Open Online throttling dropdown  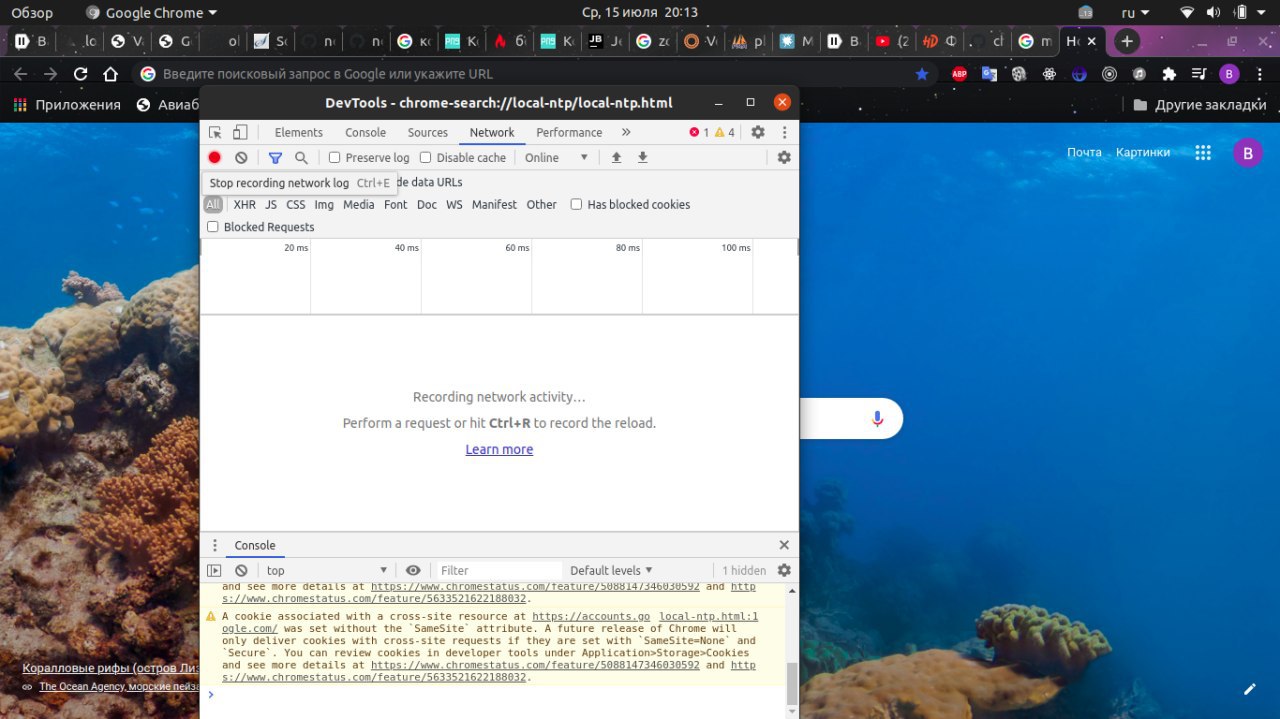coord(556,158)
